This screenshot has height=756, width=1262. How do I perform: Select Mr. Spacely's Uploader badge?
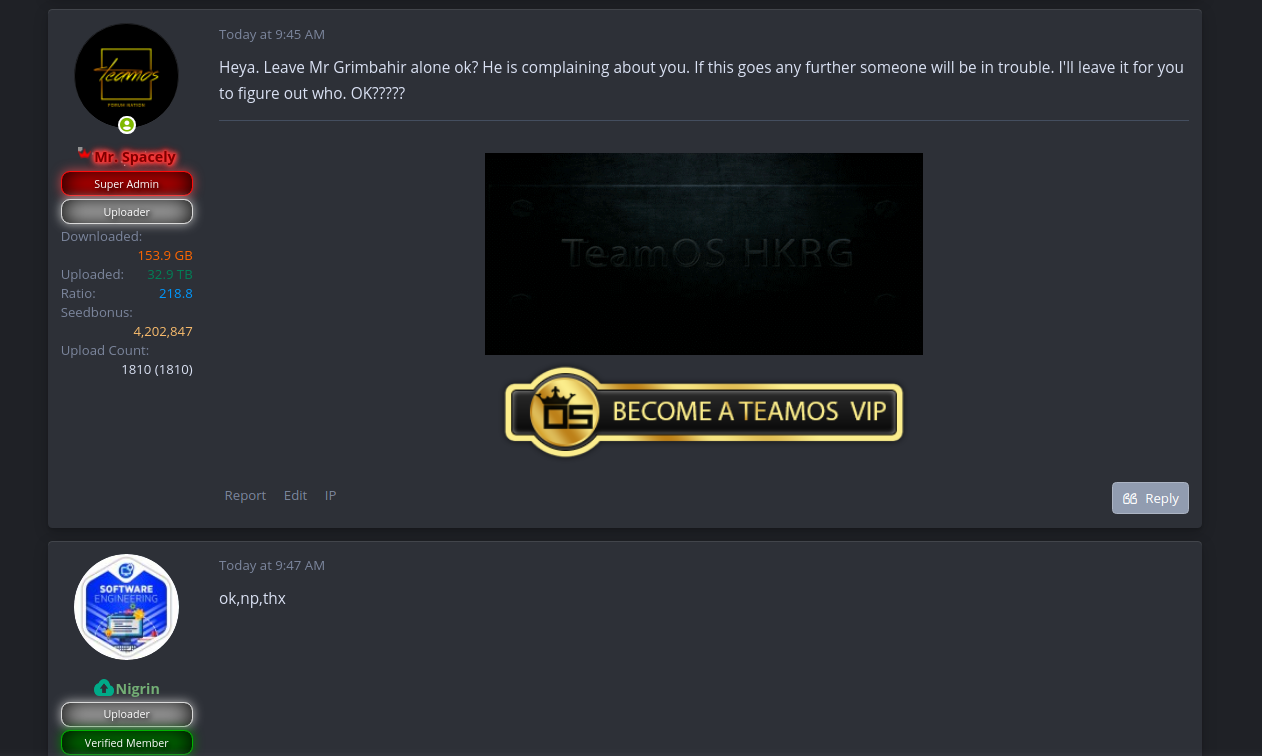(127, 212)
